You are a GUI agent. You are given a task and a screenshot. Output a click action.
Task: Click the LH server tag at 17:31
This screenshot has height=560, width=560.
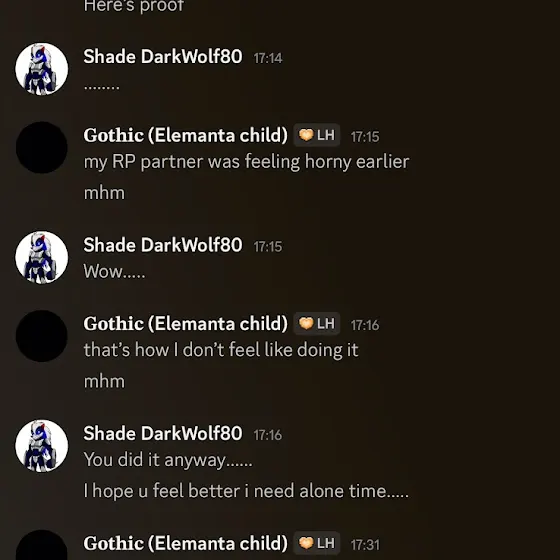[317, 543]
